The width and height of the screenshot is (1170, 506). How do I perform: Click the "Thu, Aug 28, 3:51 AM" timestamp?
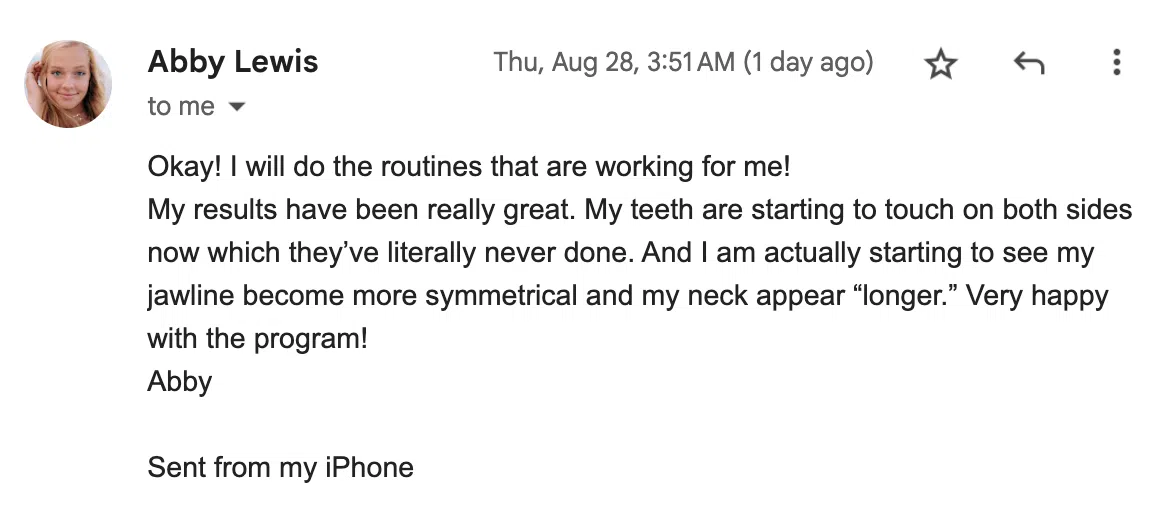(614, 62)
